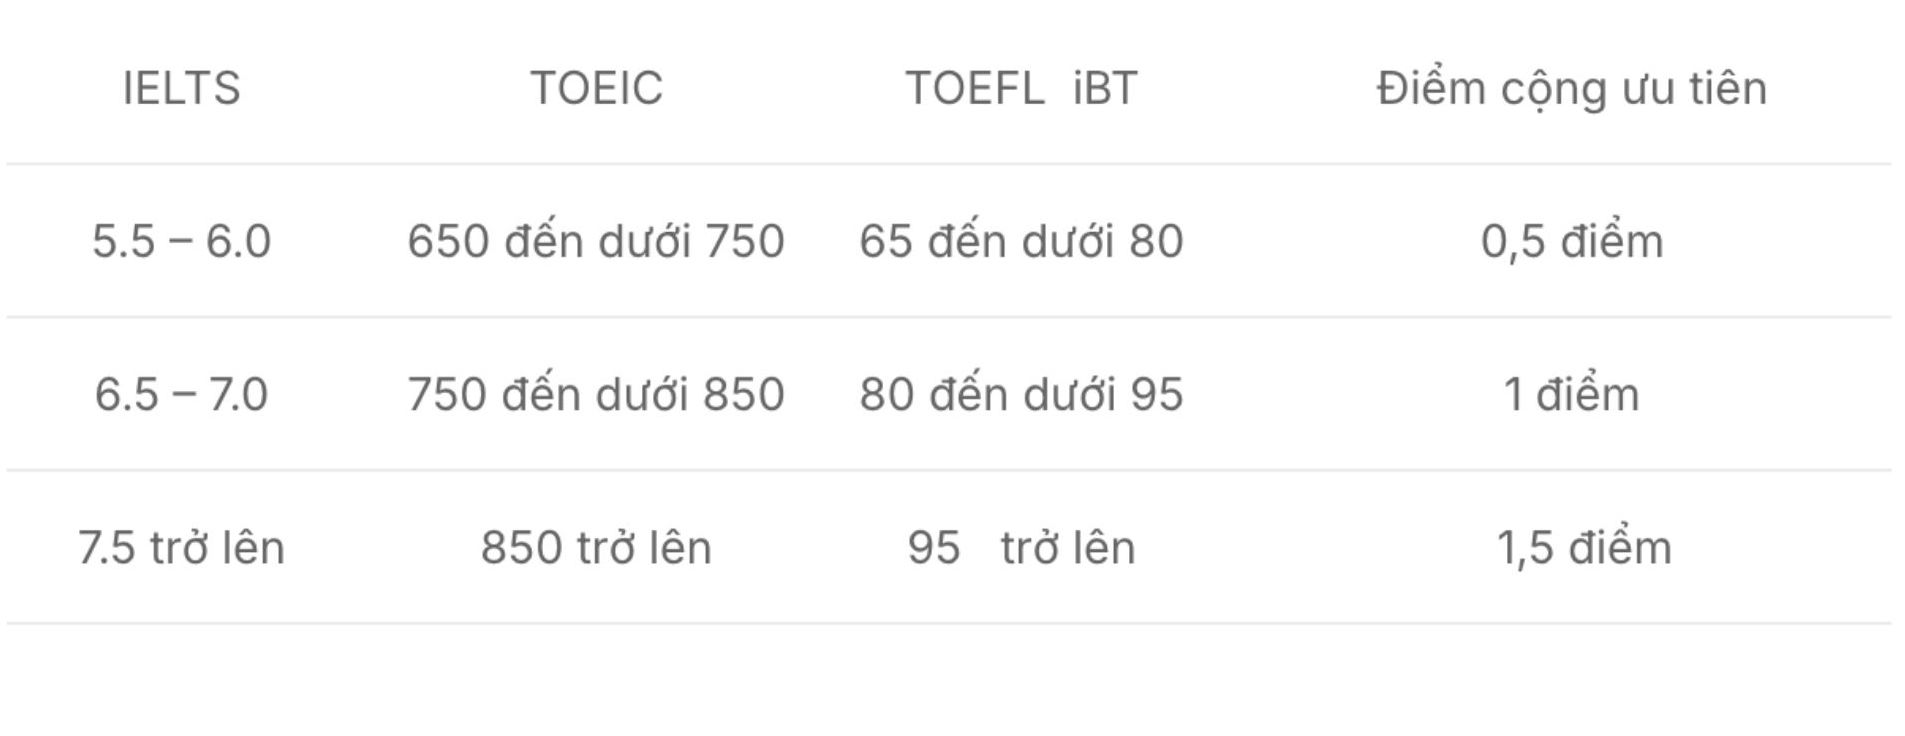Click the Điểm cộng ưu tiên header

pos(1571,88)
